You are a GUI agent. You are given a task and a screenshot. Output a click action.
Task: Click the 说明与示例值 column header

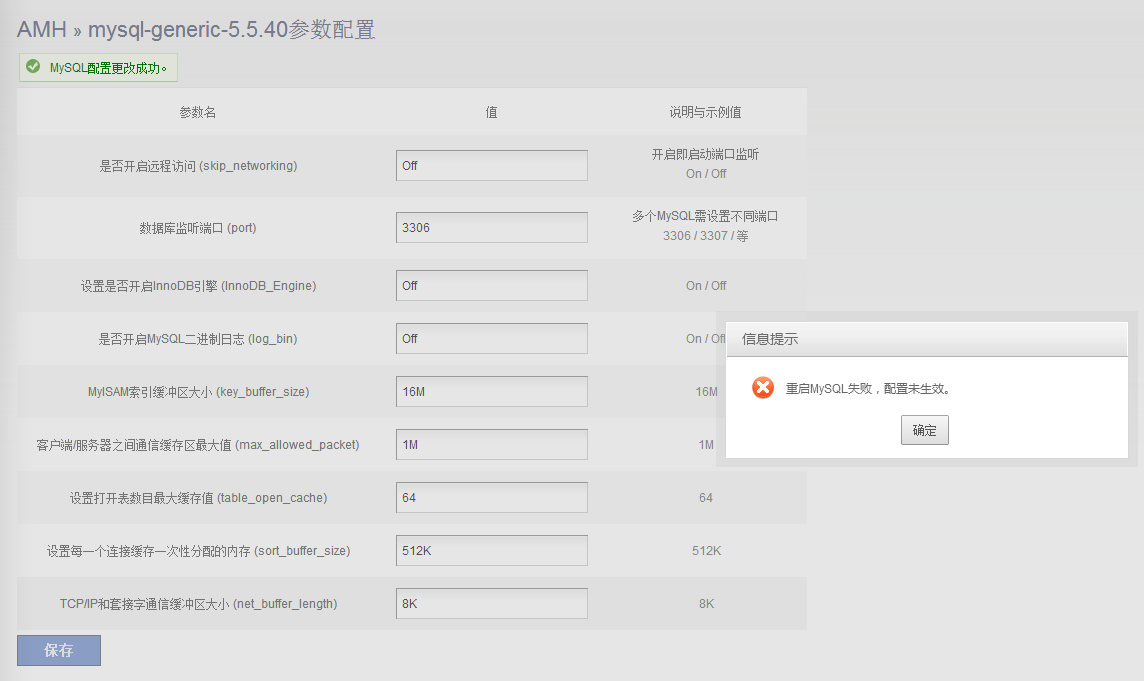point(705,112)
